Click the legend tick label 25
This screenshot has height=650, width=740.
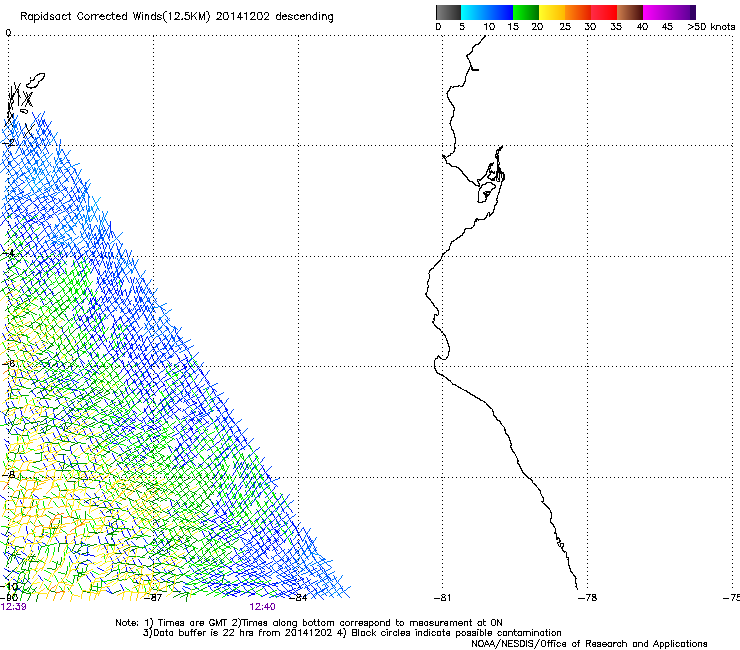pyautogui.click(x=565, y=27)
